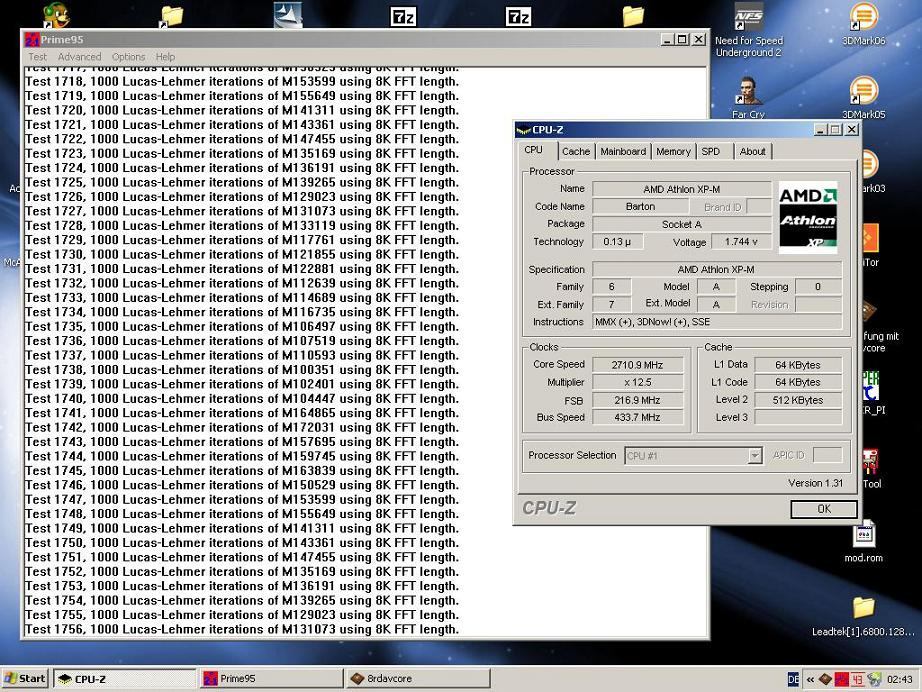Activate the 8rdavcore taskbar button
Image resolution: width=922 pixels, height=692 pixels.
(418, 679)
